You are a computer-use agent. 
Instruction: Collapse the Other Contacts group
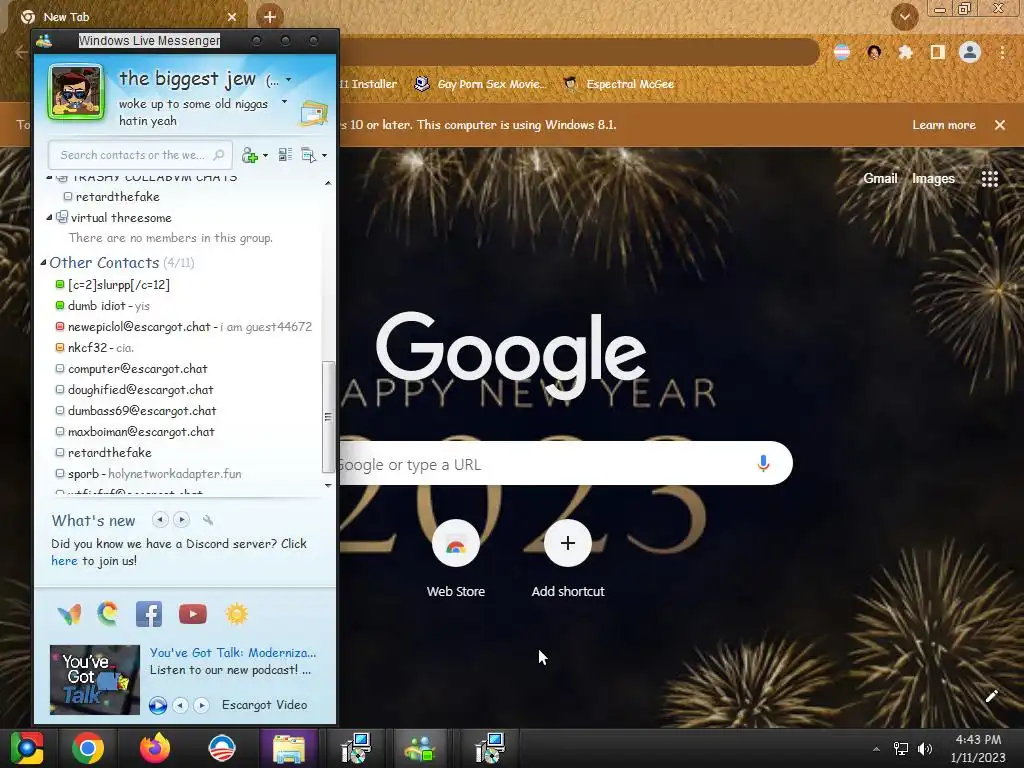pos(43,263)
